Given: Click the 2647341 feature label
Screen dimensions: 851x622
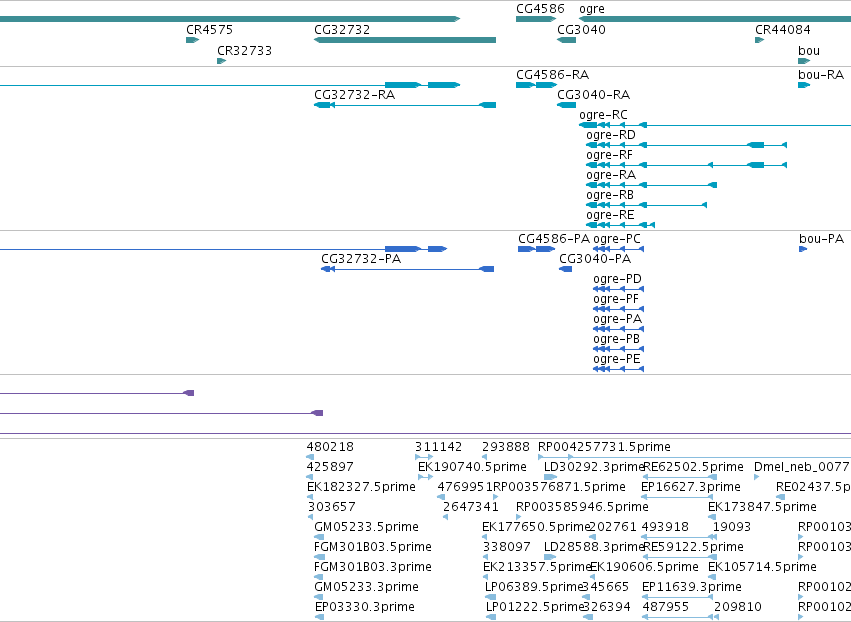Looking at the screenshot, I should (x=471, y=507).
